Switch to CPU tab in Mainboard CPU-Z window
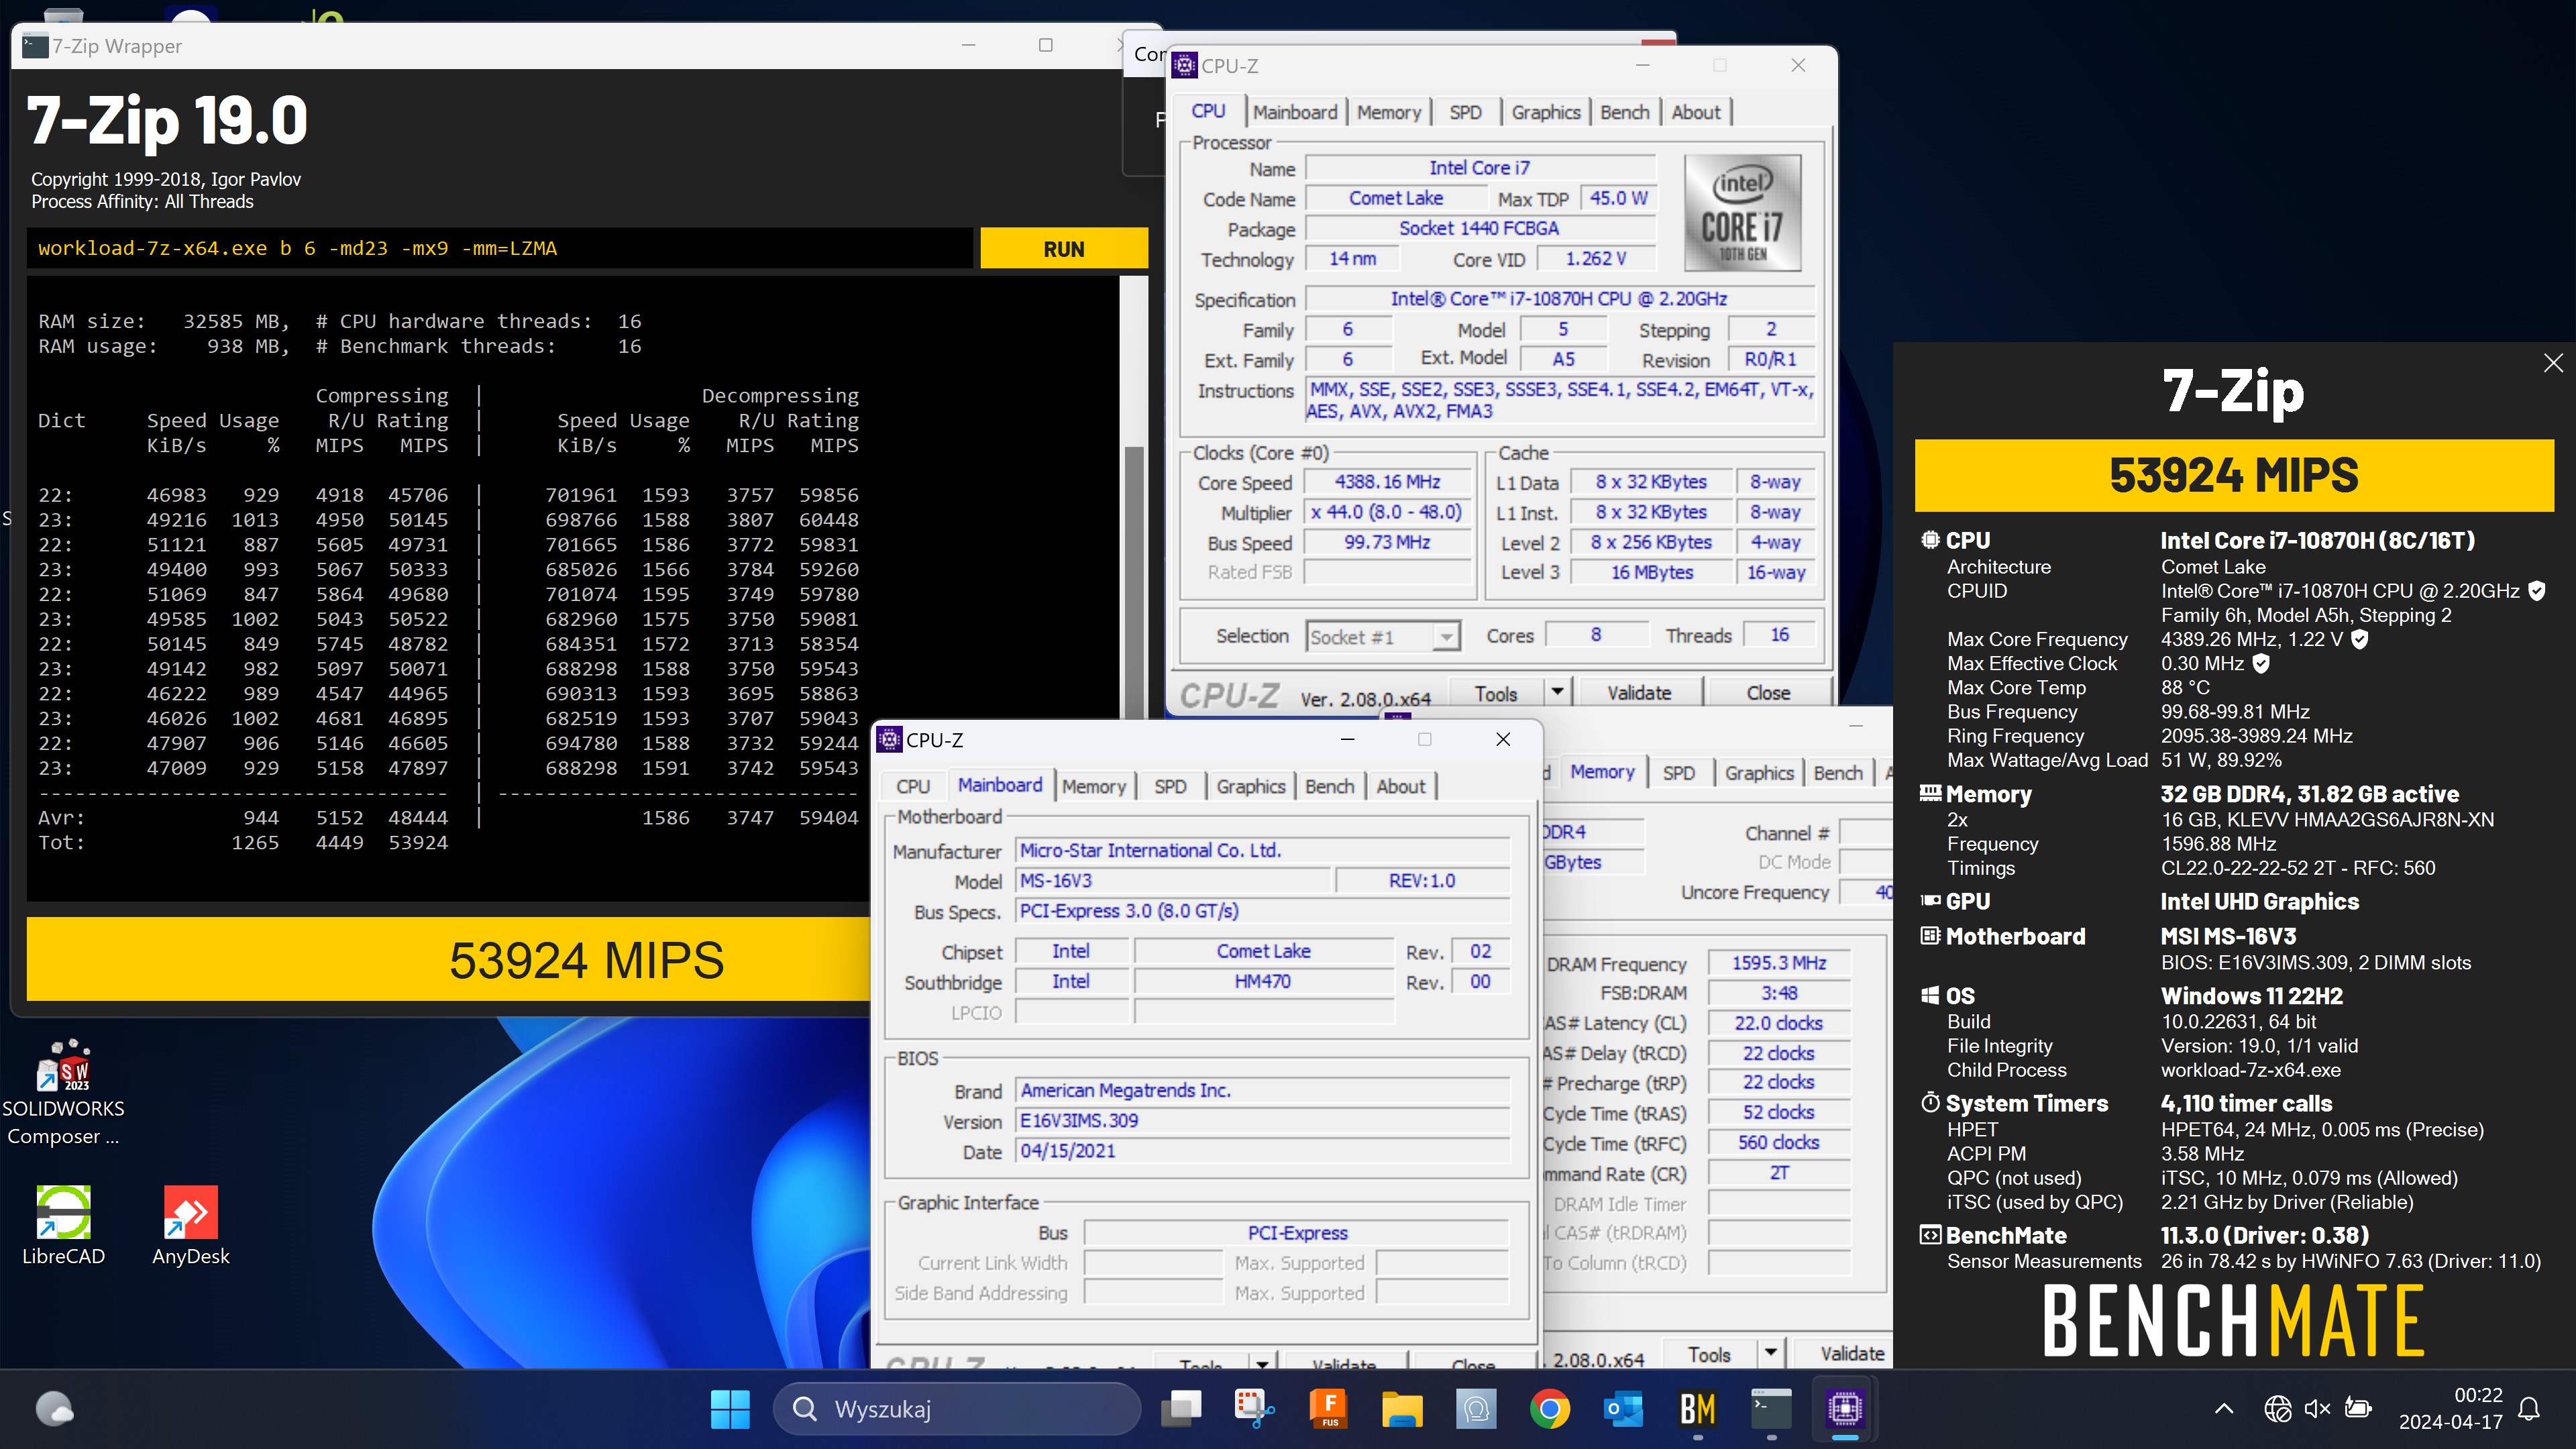2576x1449 pixels. click(913, 787)
